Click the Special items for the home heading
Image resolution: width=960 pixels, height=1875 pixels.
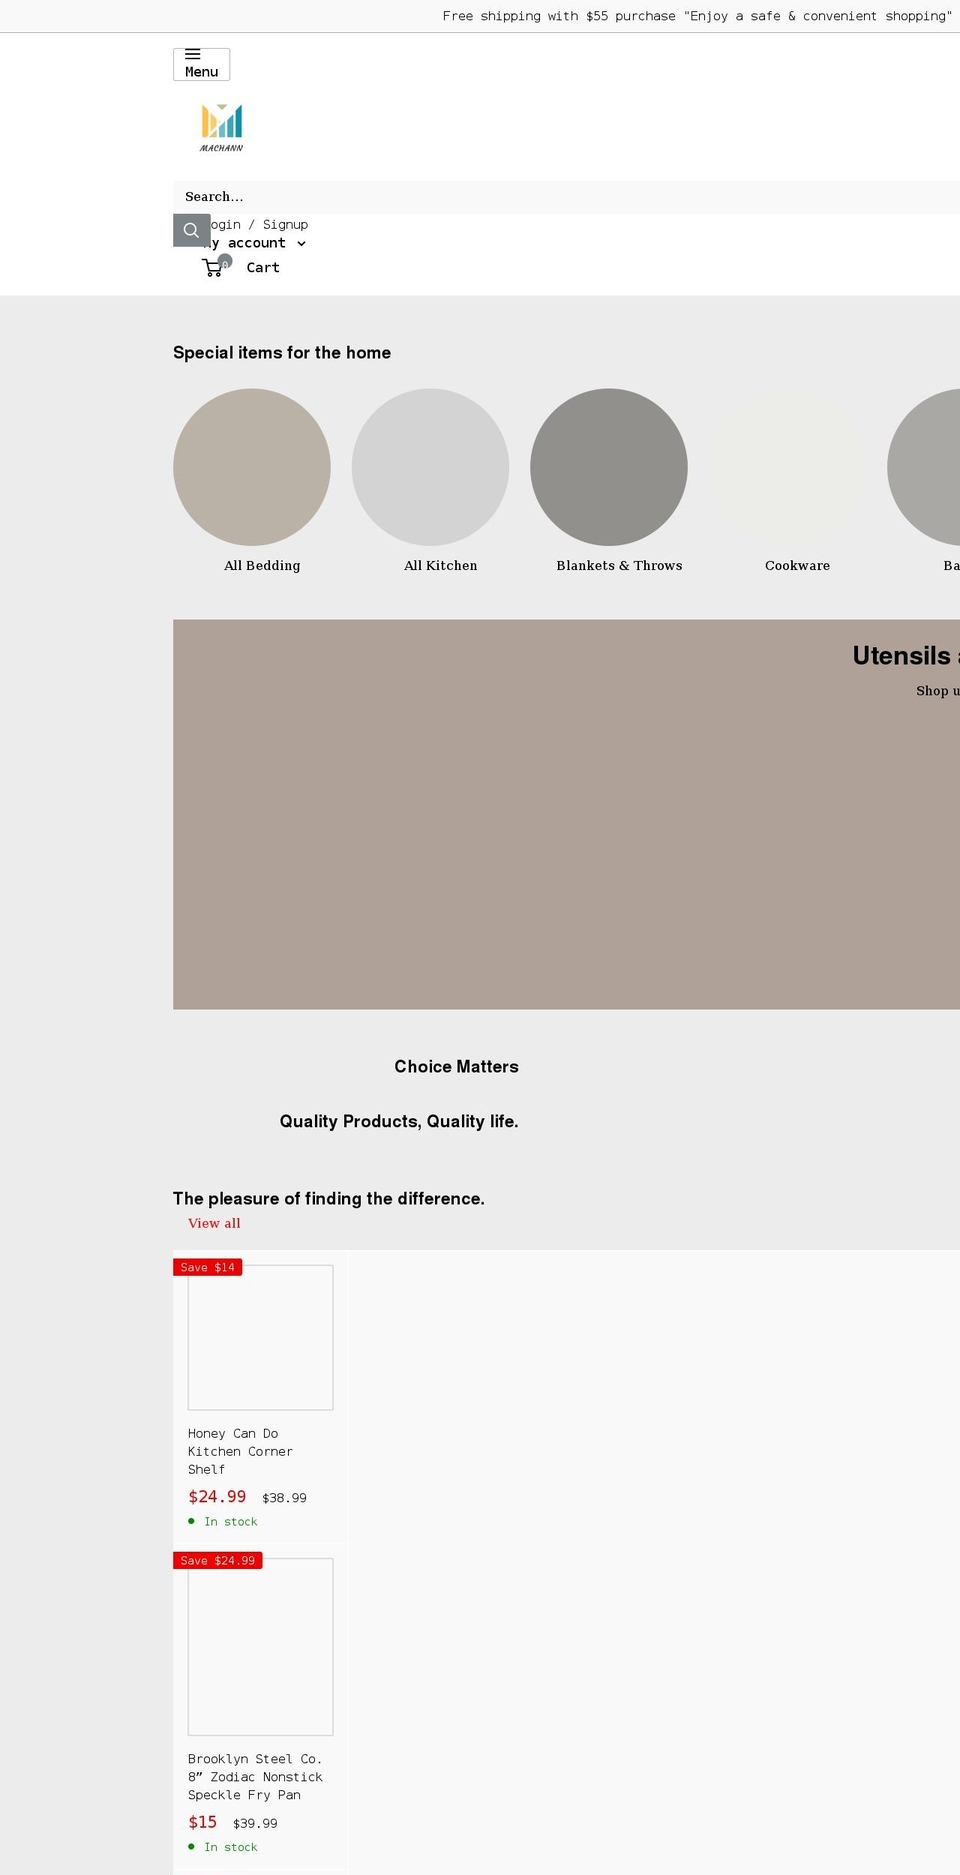tap(282, 353)
